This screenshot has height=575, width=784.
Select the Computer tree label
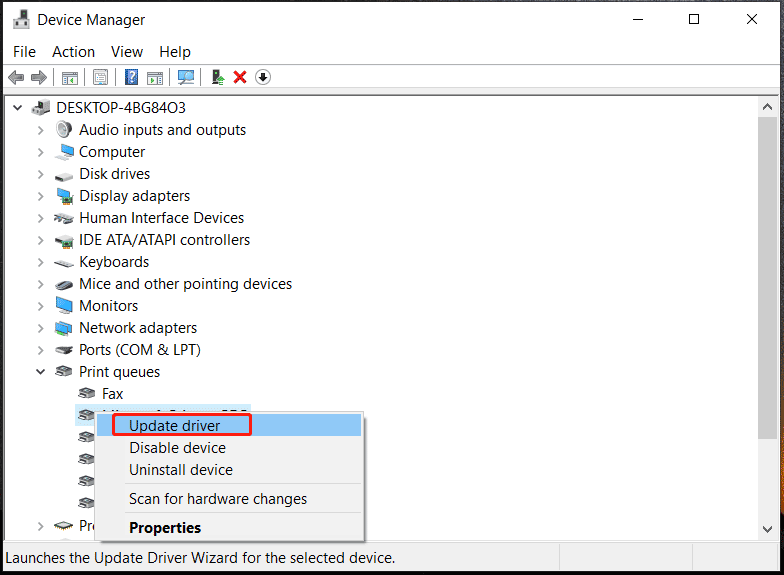tap(112, 152)
